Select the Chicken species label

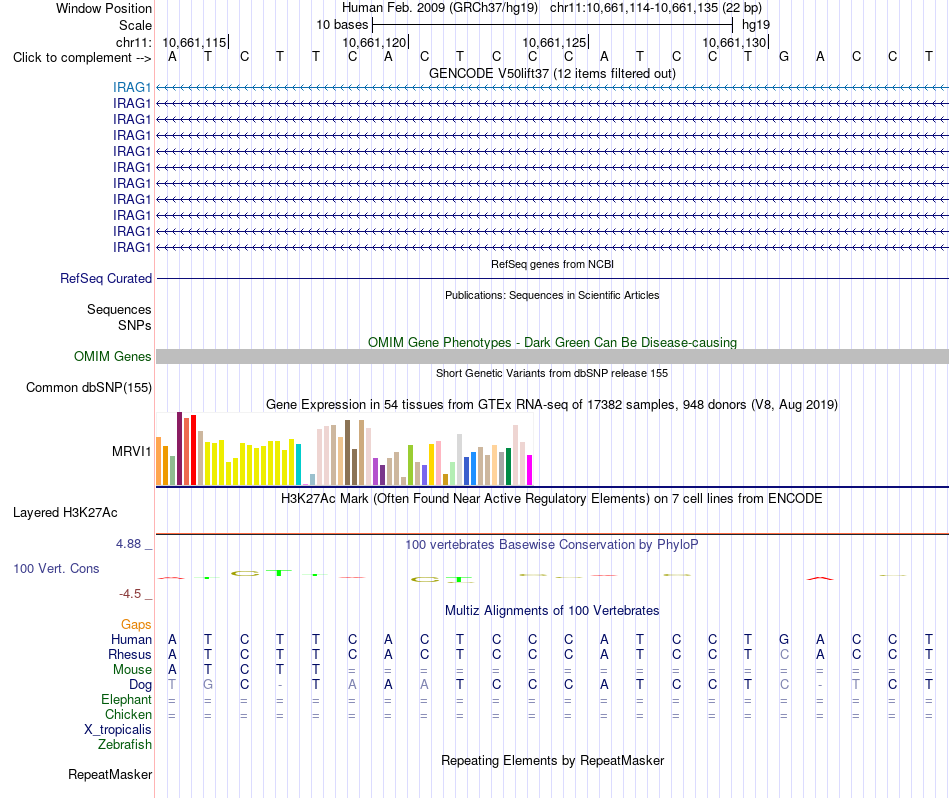click(128, 714)
